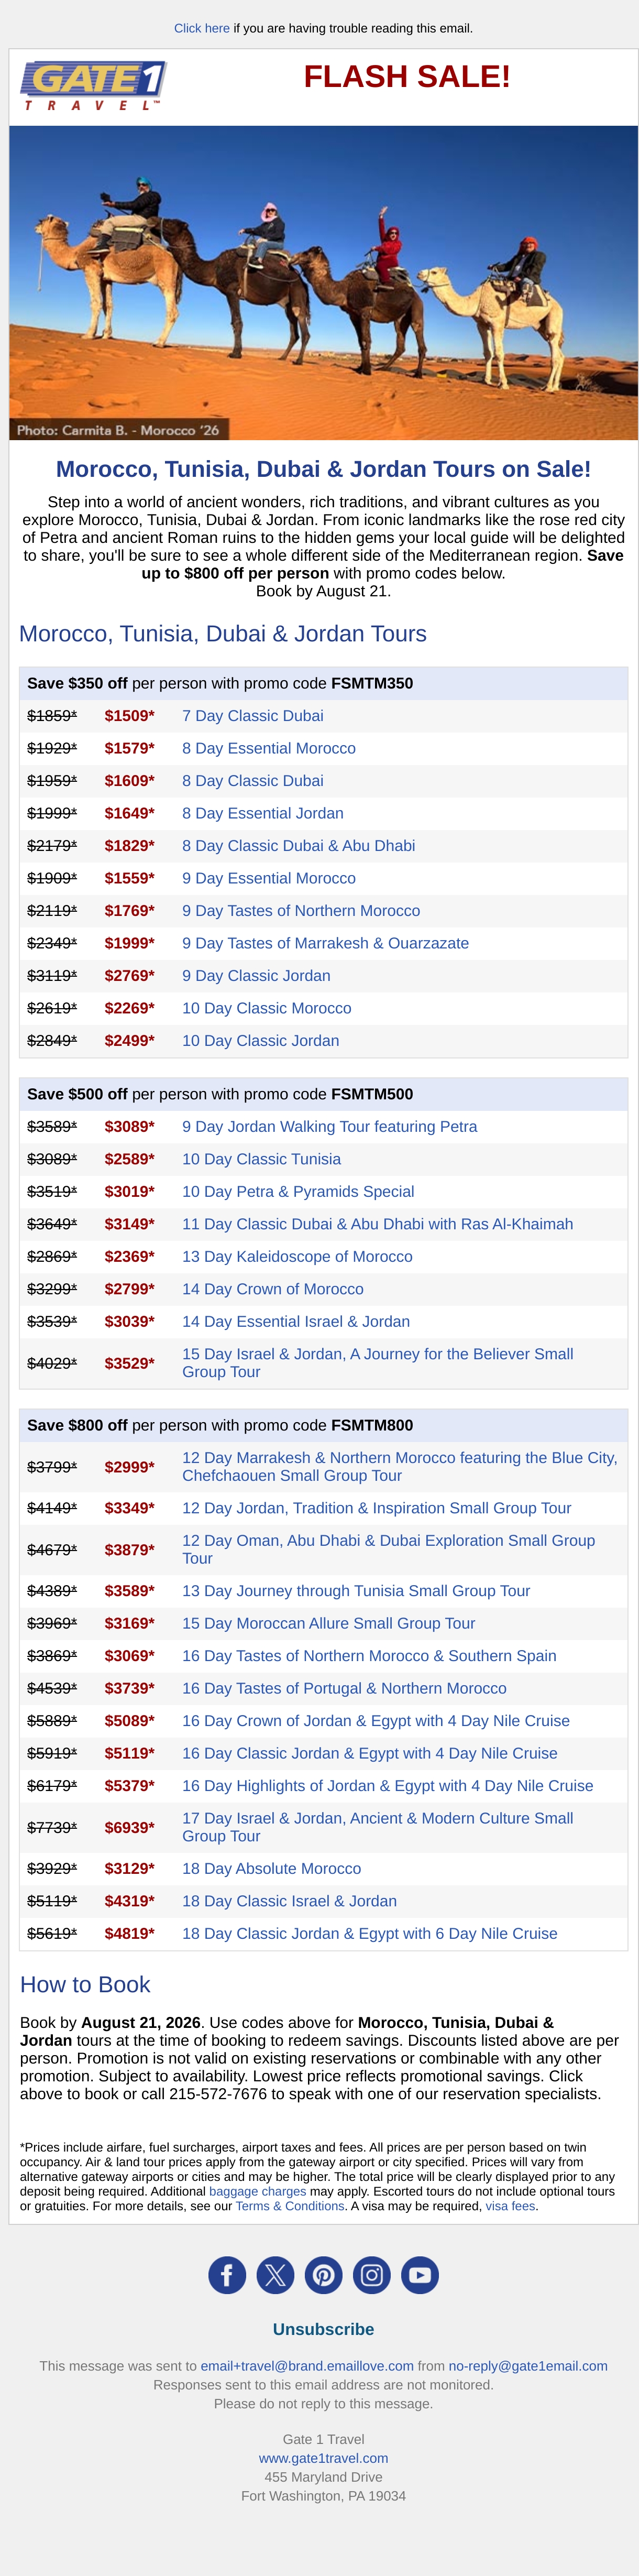The image size is (639, 2576).
Task: Open the 18 Day Absolute Morocco link
Action: [271, 1869]
